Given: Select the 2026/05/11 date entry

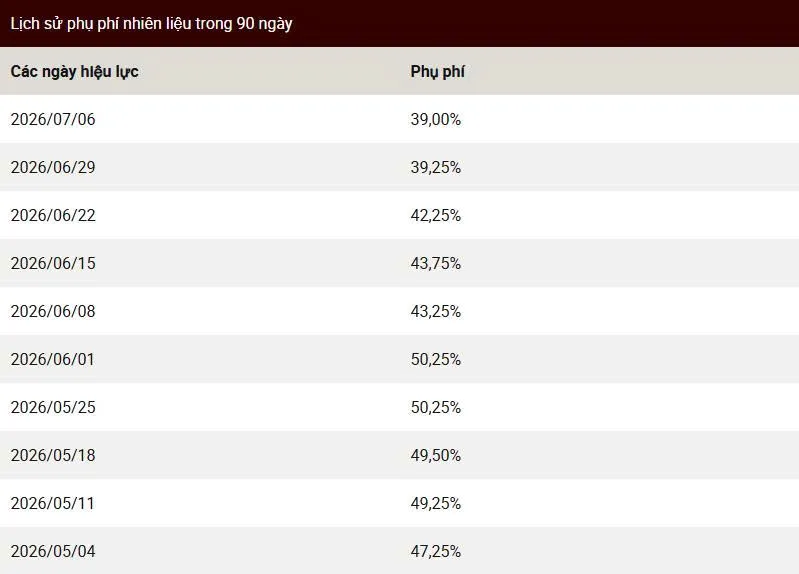Looking at the screenshot, I should coord(53,503).
